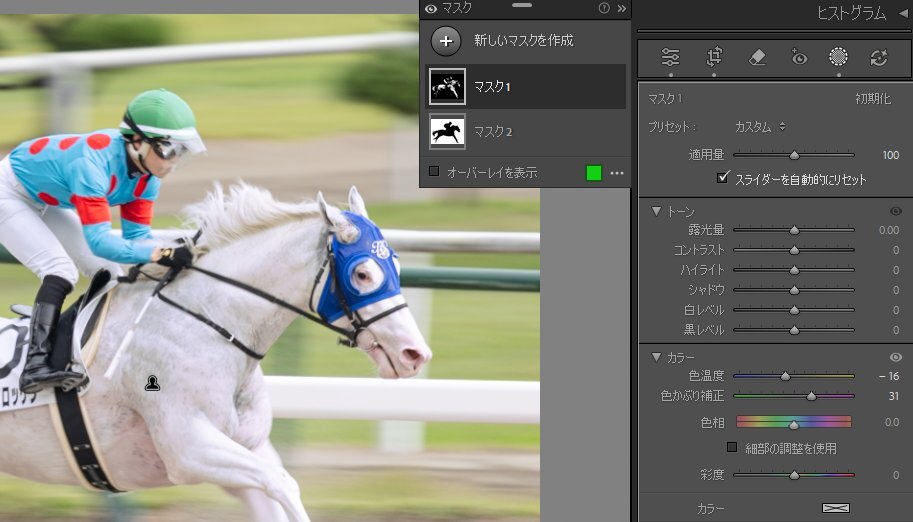This screenshot has width=913, height=522.
Task: Open overlay options three-dot menu
Action: [617, 173]
